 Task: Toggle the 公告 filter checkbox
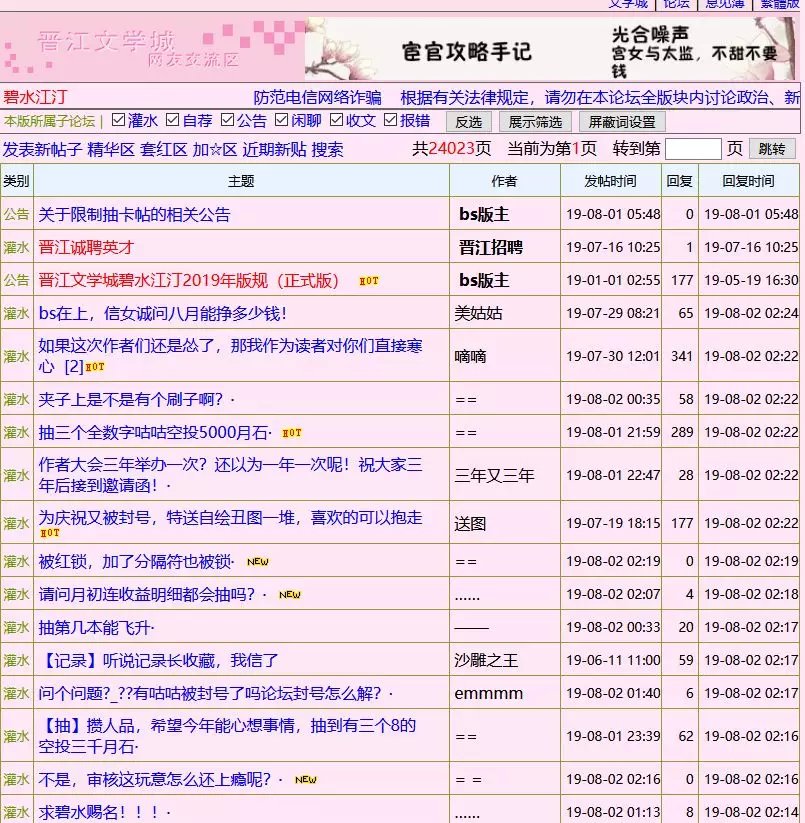228,121
